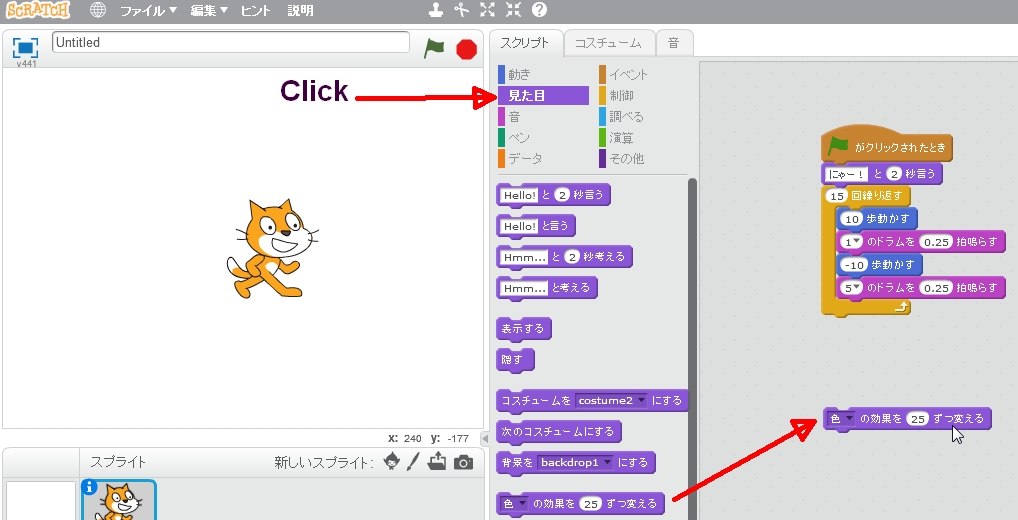Viewport: 1018px width, 520px height.
Task: Click the がクリックされたとき hat block
Action: tap(886, 145)
